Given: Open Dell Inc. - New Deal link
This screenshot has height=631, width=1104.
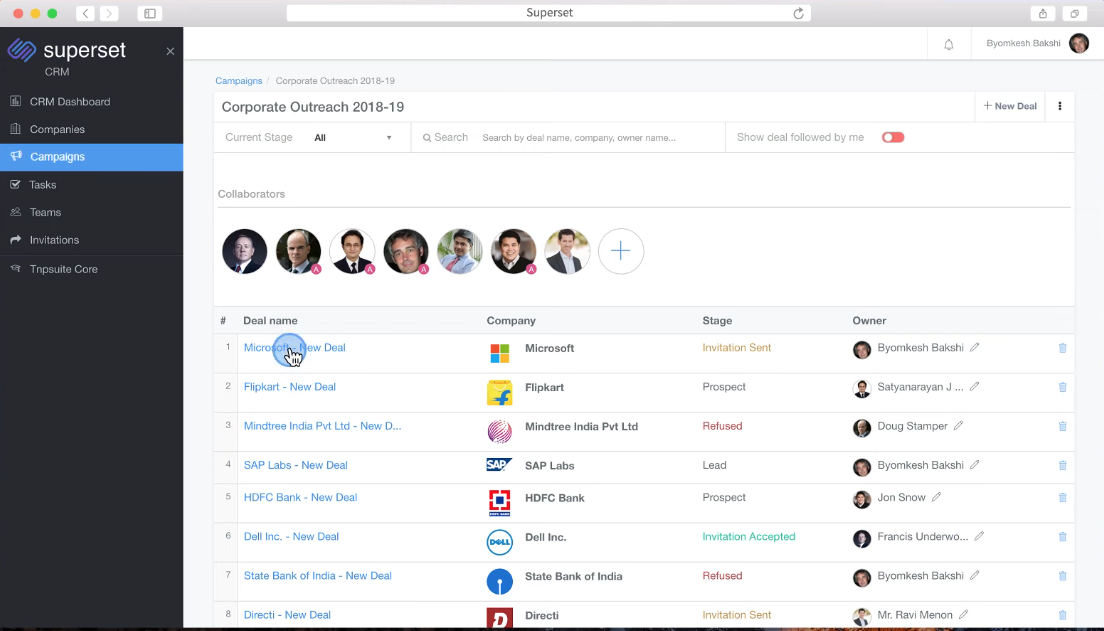Looking at the screenshot, I should (291, 537).
